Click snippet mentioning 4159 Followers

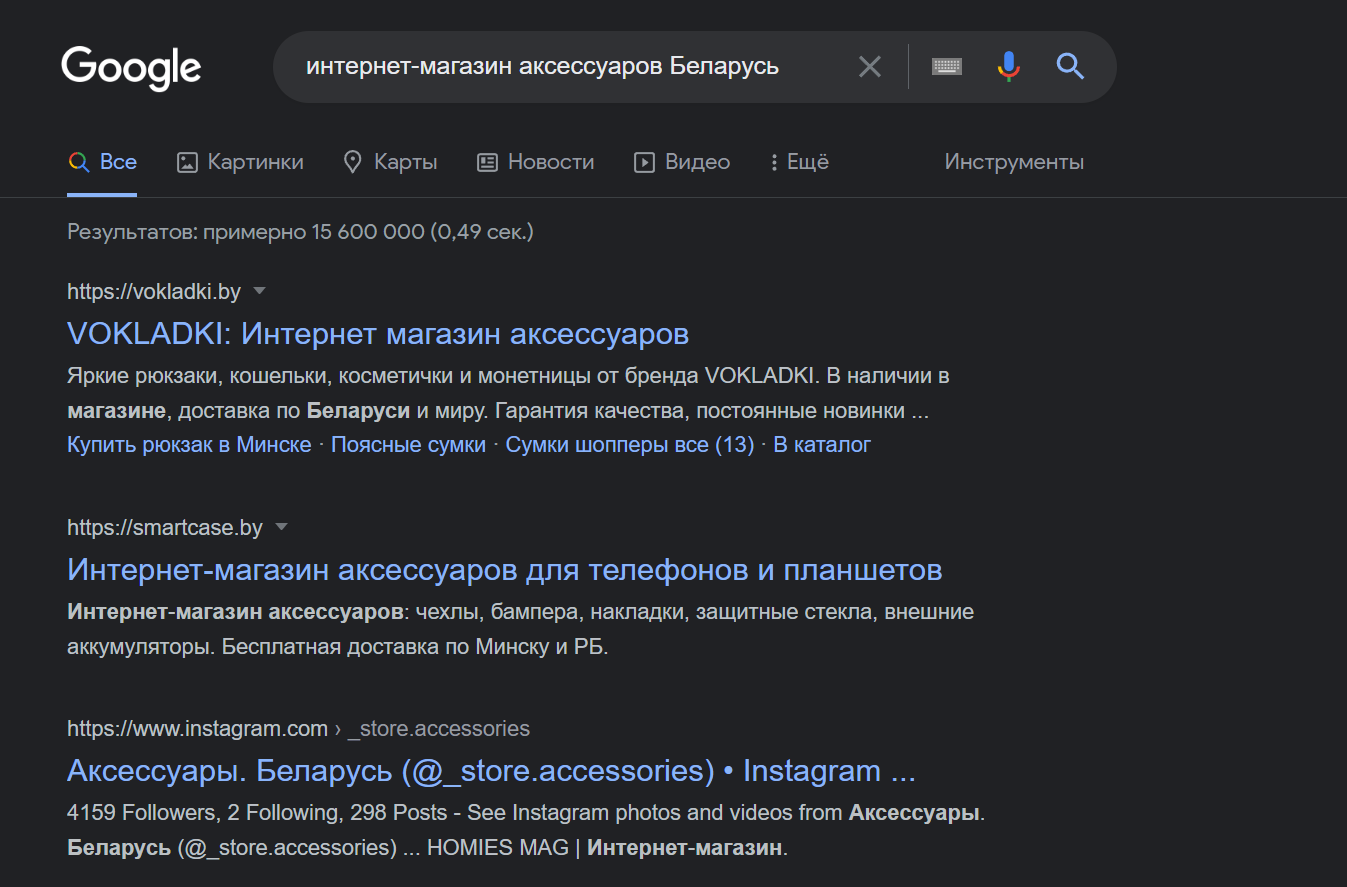pyautogui.click(x=526, y=831)
